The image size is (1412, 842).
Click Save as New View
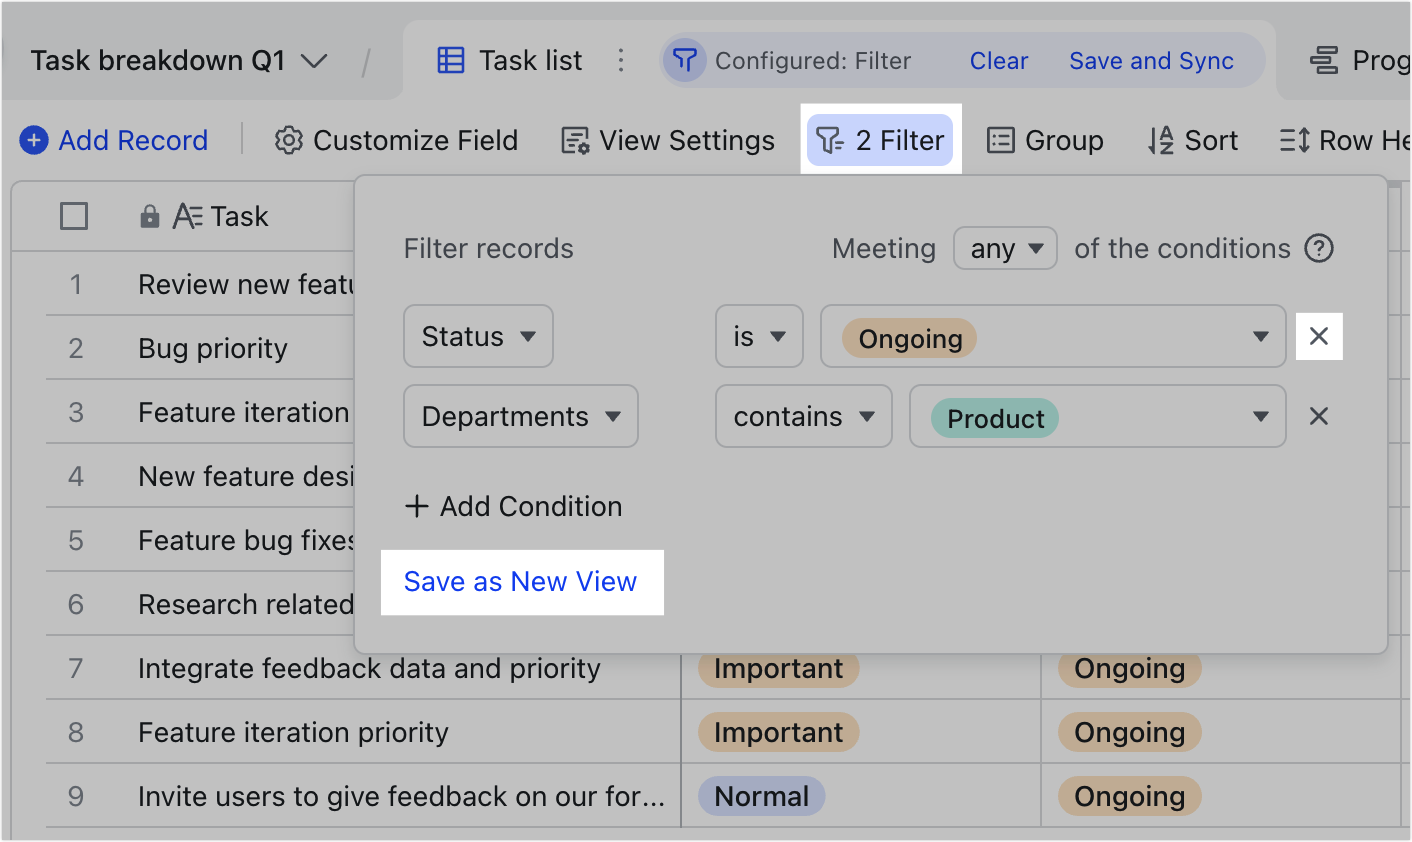(x=521, y=581)
